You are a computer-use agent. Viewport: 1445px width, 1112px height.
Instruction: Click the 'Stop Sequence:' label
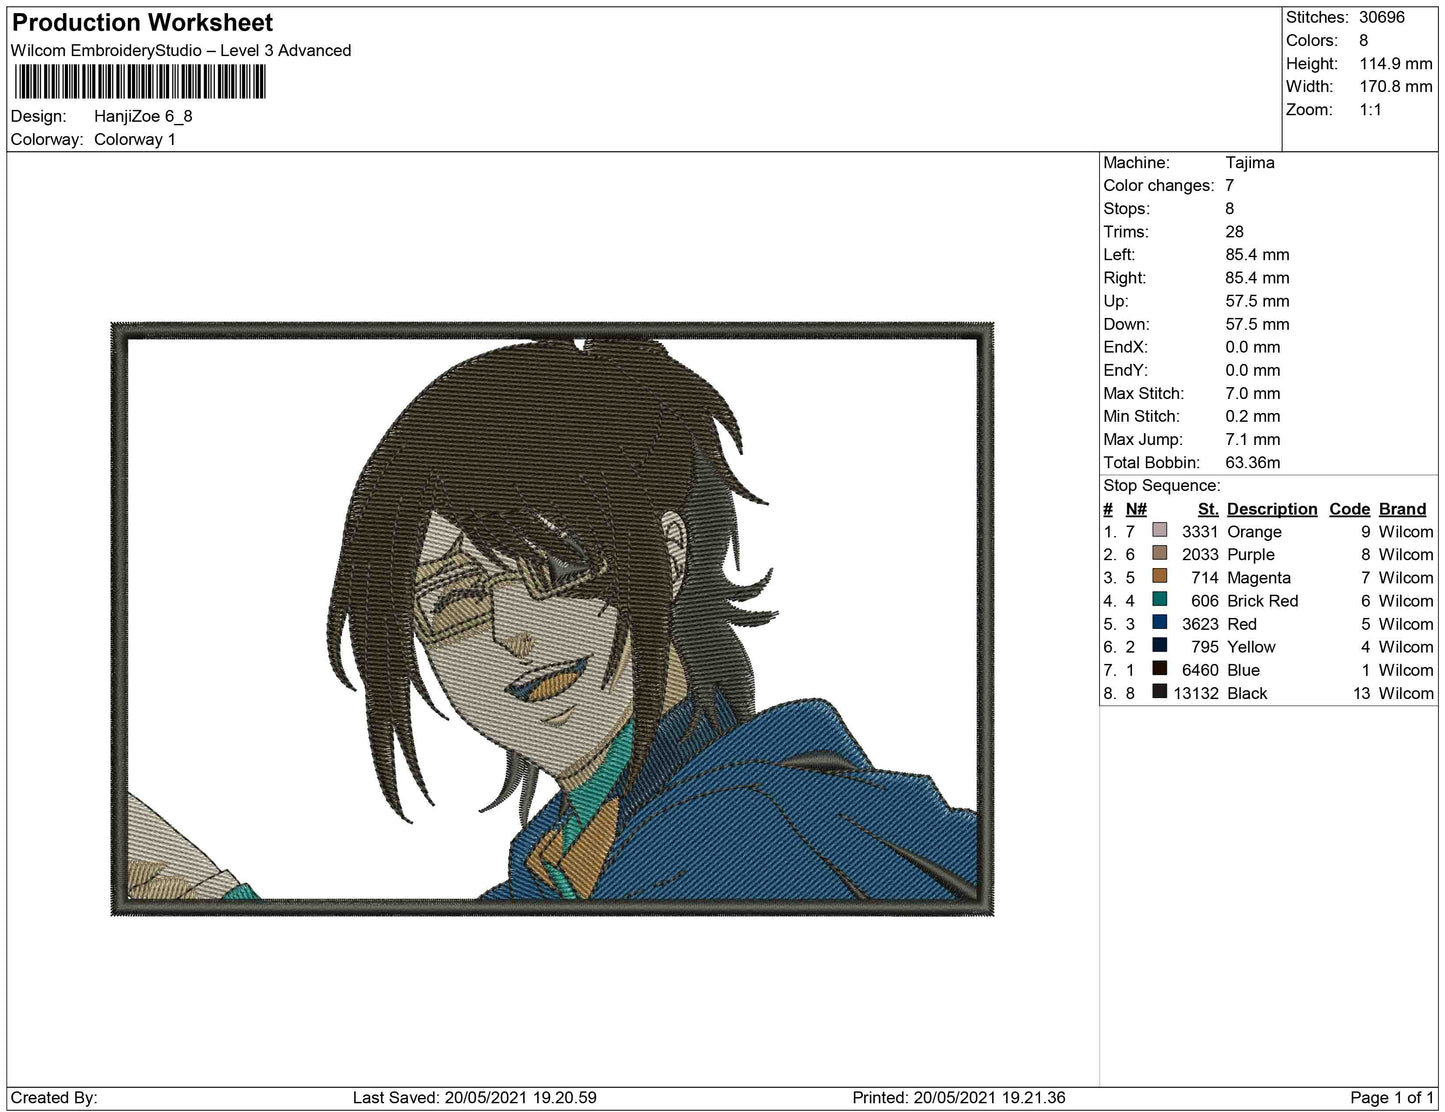pyautogui.click(x=1162, y=485)
